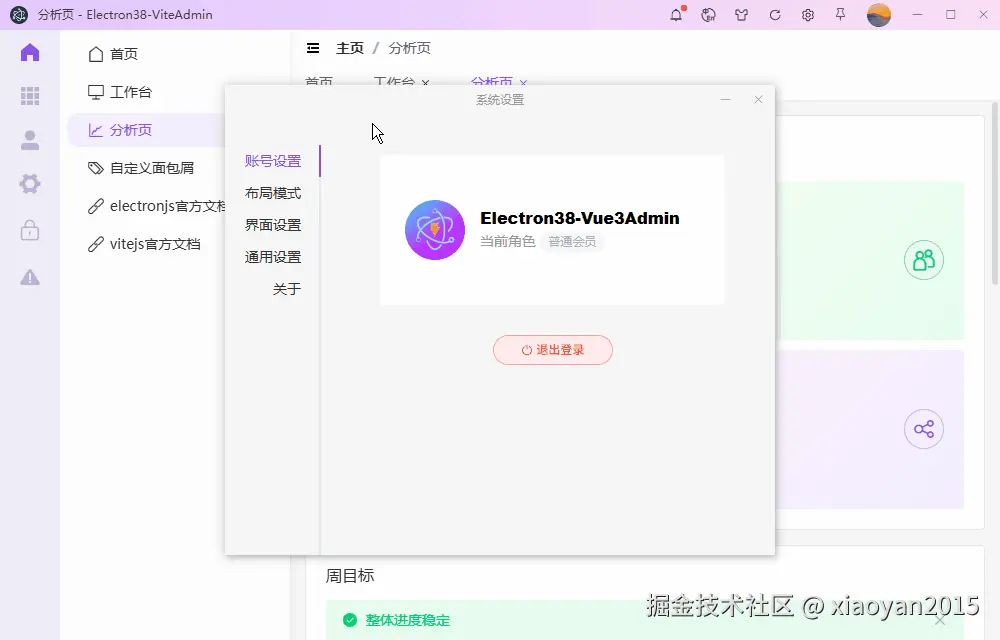This screenshot has width=1000, height=640.
Task: Open the language switcher in the title bar
Action: tap(708, 15)
